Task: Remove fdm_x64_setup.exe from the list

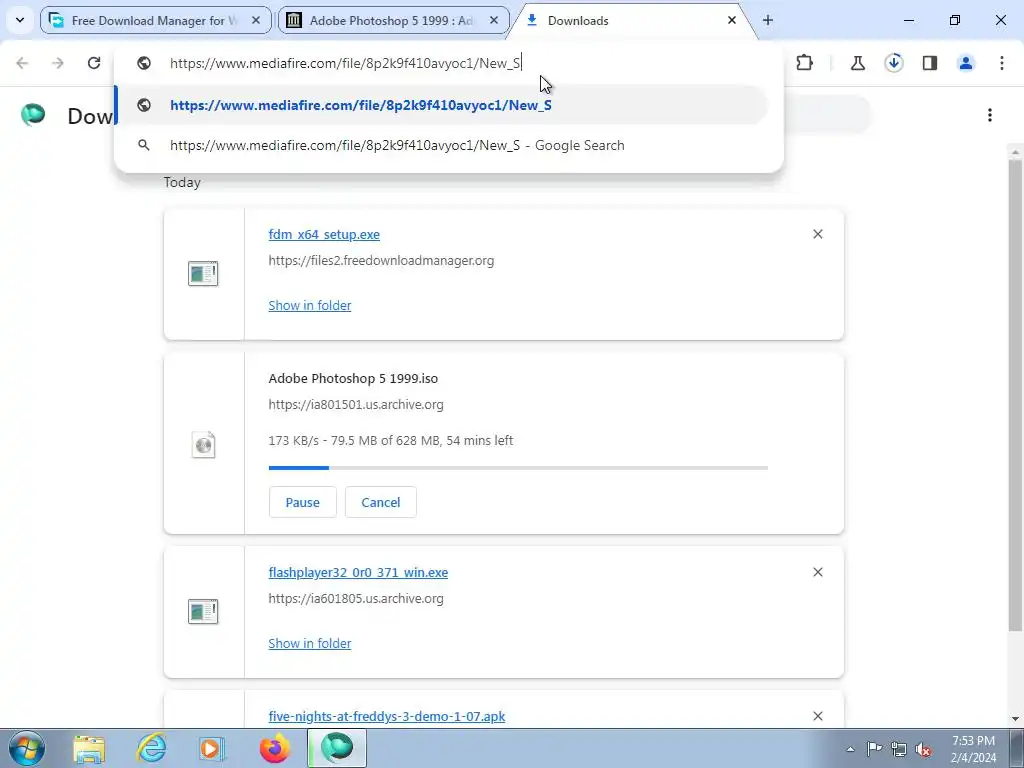Action: 818,234
